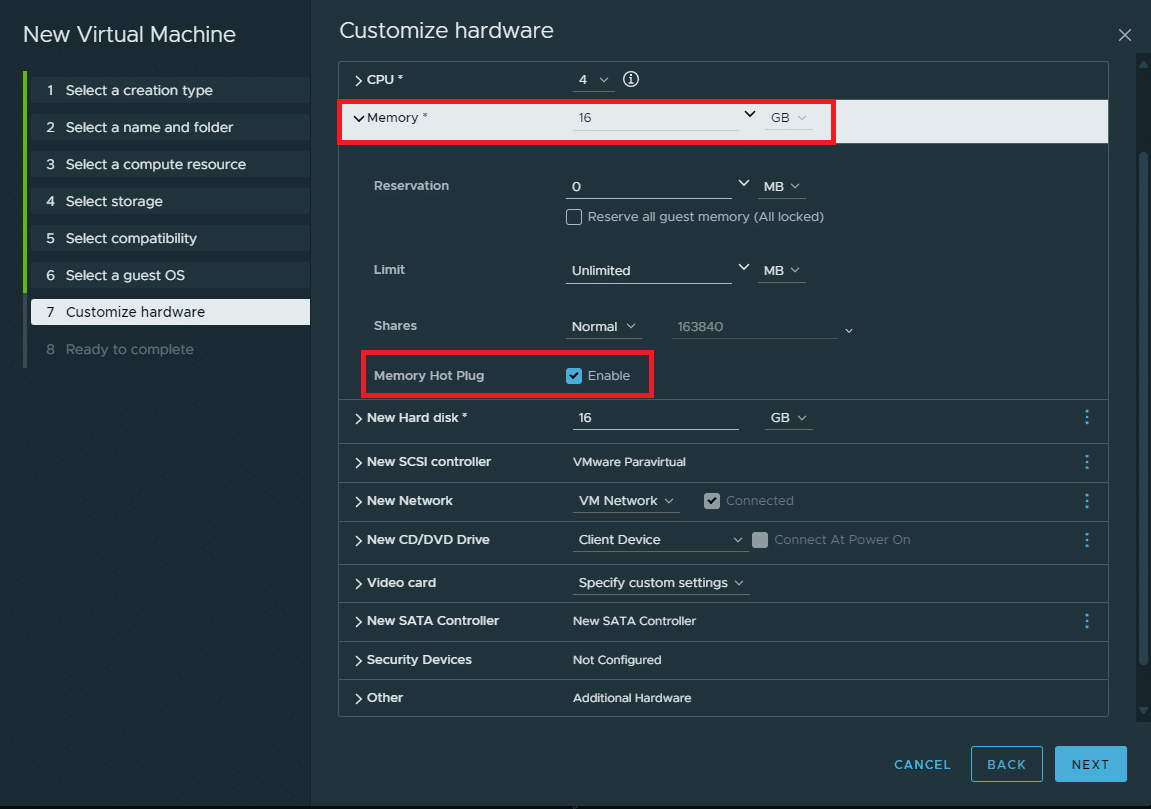Open the New SCSI controller options menu
Viewport: 1151px width, 809px height.
tap(1086, 462)
